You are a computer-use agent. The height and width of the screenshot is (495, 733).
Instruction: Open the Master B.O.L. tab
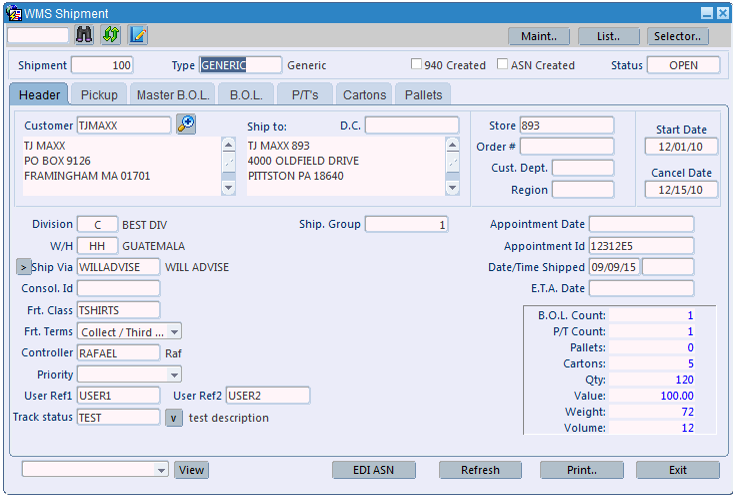point(173,94)
